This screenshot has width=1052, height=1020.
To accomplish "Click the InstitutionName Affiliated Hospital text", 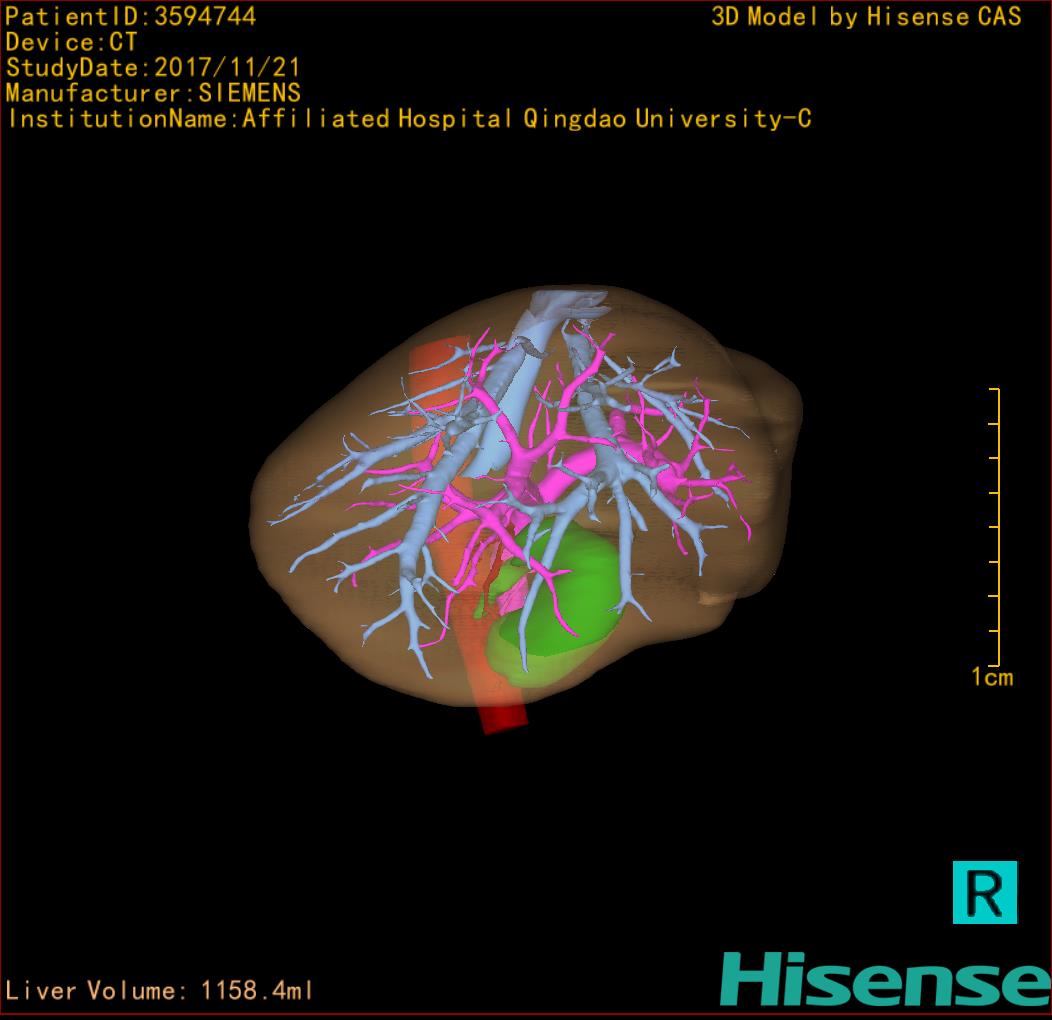I will [x=410, y=119].
